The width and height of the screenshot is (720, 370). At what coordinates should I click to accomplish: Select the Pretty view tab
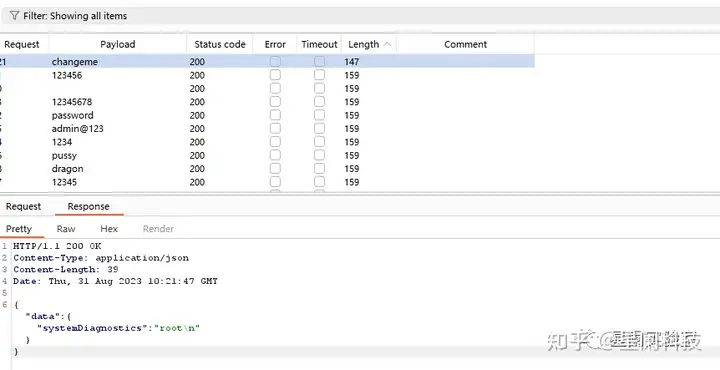(19, 229)
